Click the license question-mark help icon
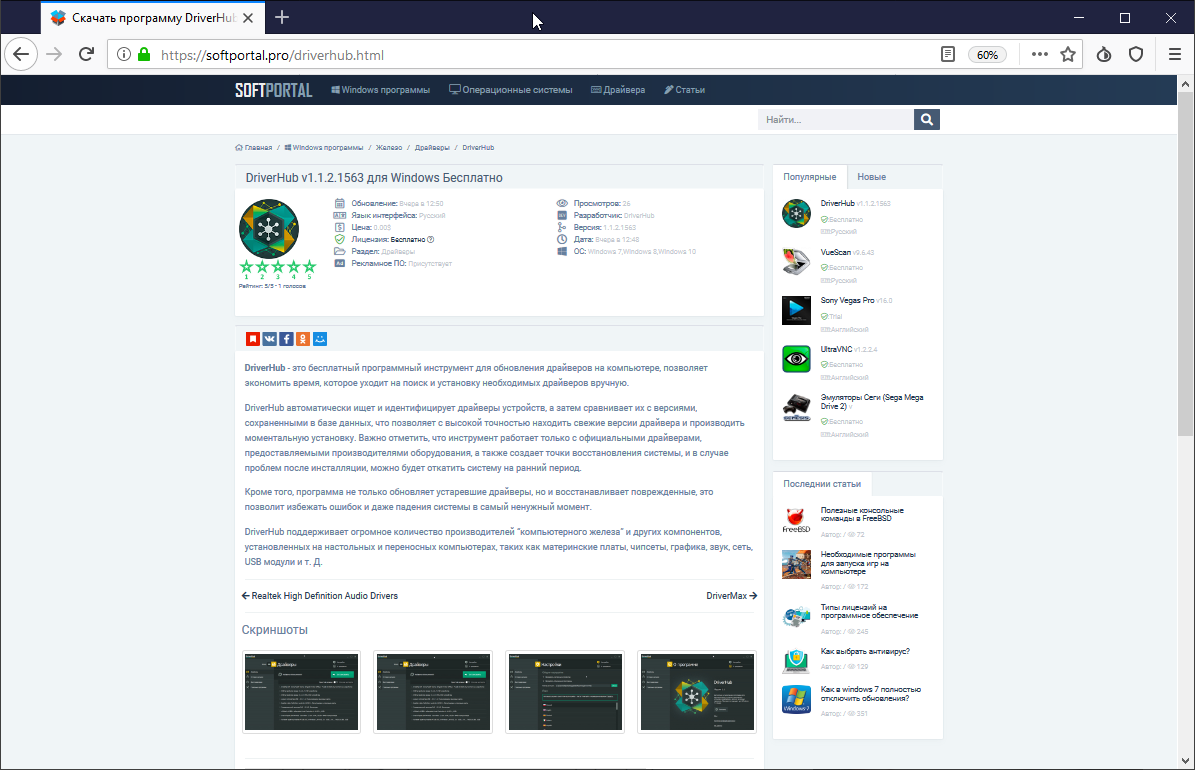This screenshot has width=1195, height=770. [431, 239]
